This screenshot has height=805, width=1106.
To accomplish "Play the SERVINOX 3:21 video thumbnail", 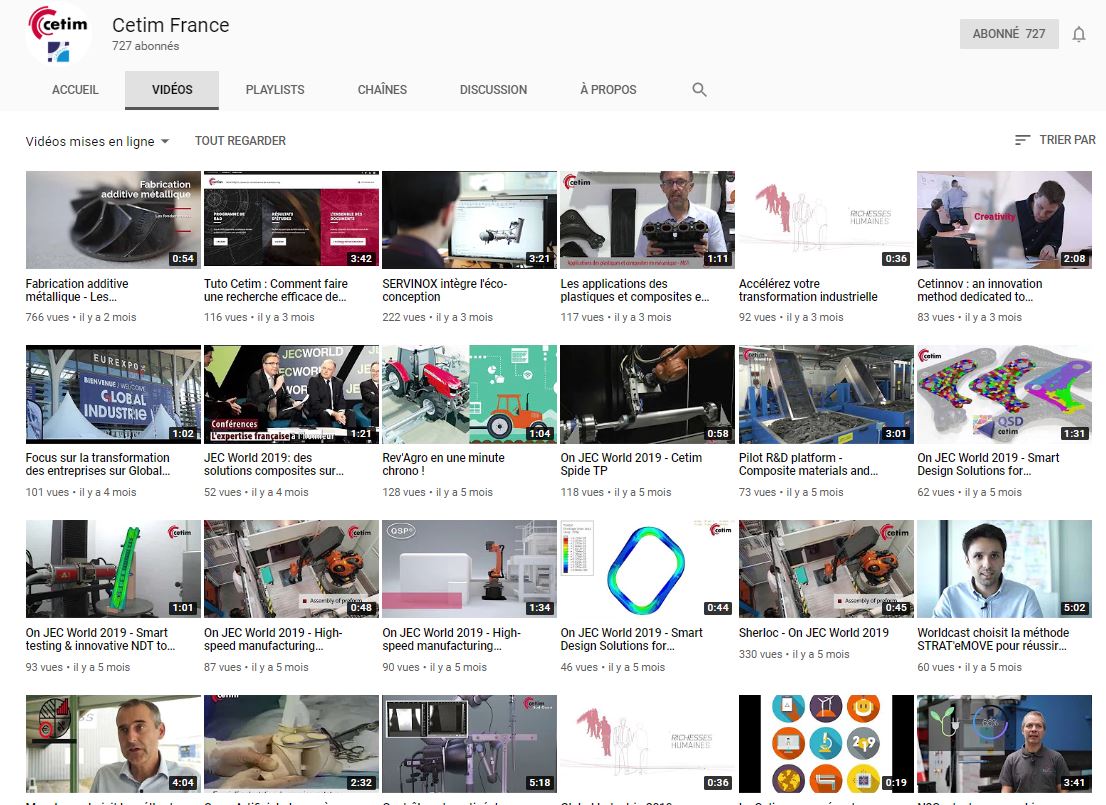I will coord(470,219).
